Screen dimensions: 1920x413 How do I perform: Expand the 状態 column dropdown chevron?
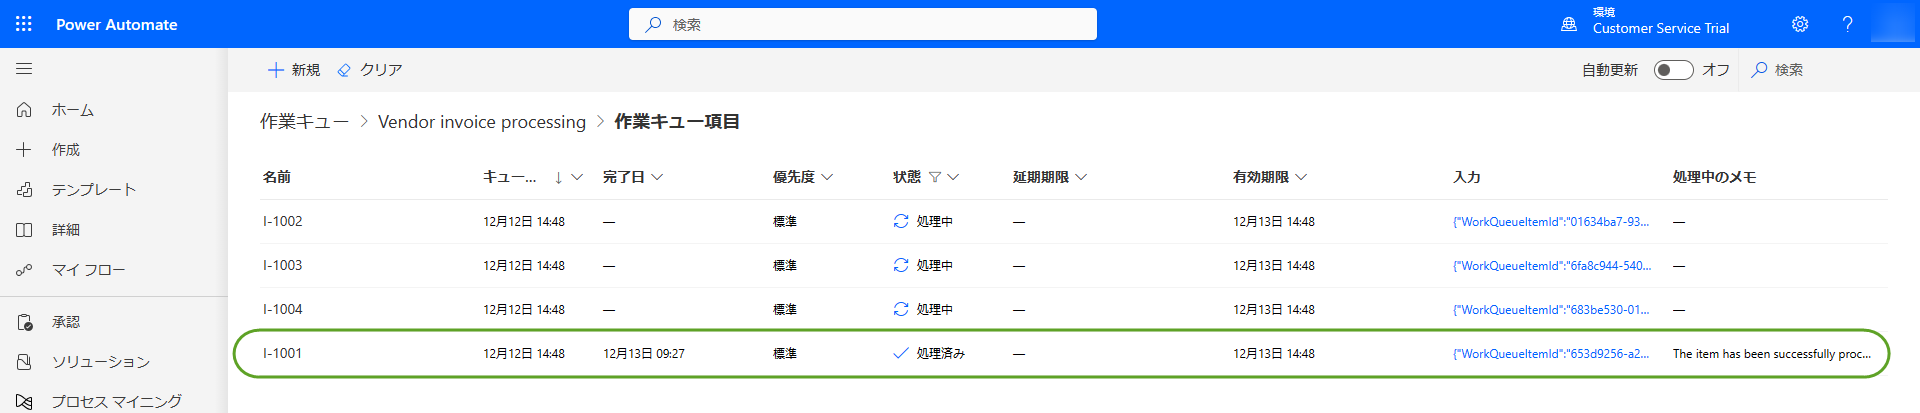point(953,177)
